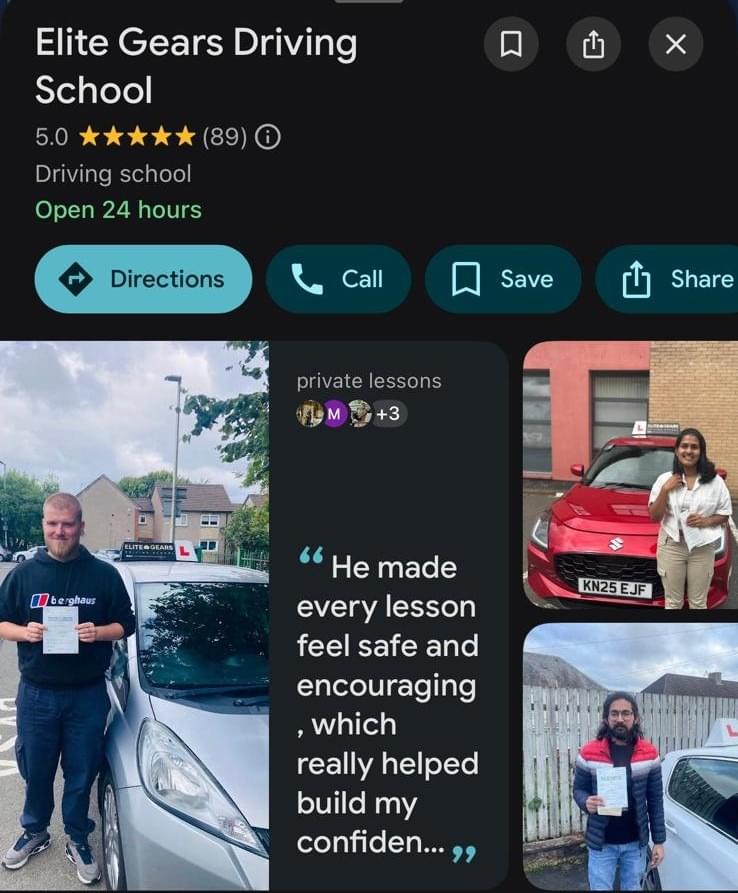Tap the Open 24 hours status
Viewport: 738px width, 893px height.
pyautogui.click(x=118, y=210)
